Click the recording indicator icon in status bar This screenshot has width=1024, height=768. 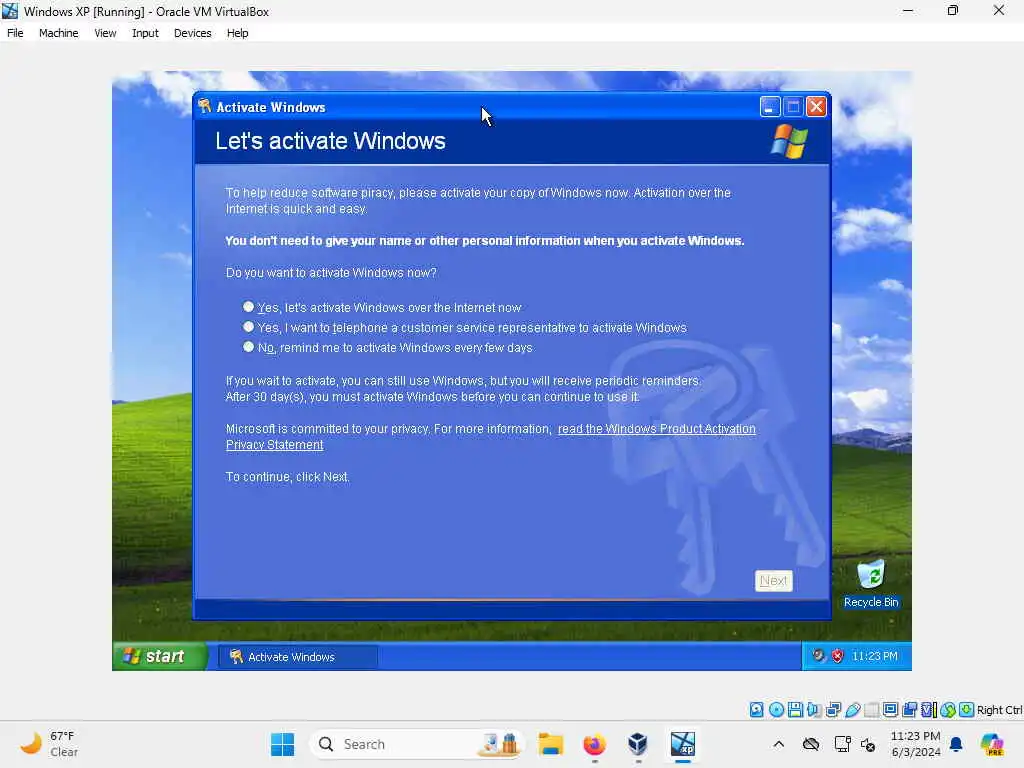coord(909,710)
